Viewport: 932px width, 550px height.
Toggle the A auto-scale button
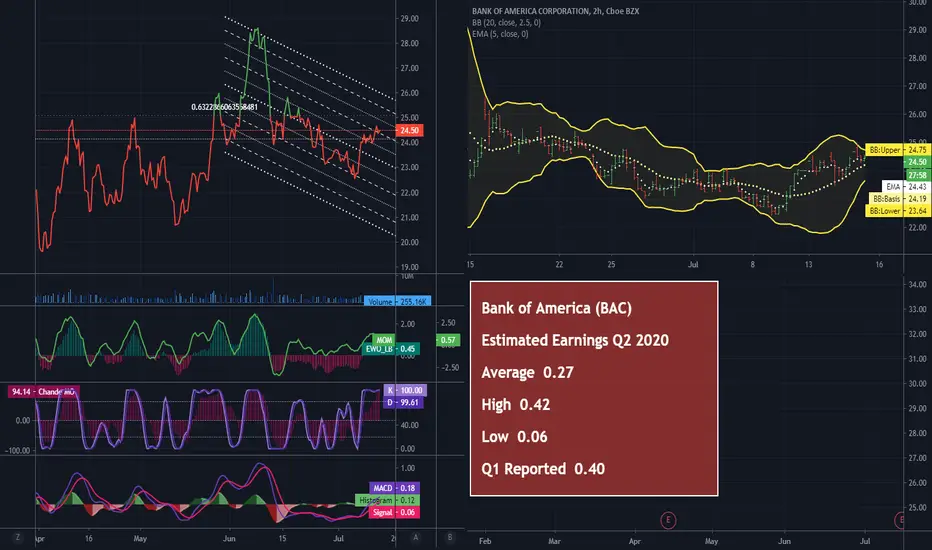(x=415, y=538)
